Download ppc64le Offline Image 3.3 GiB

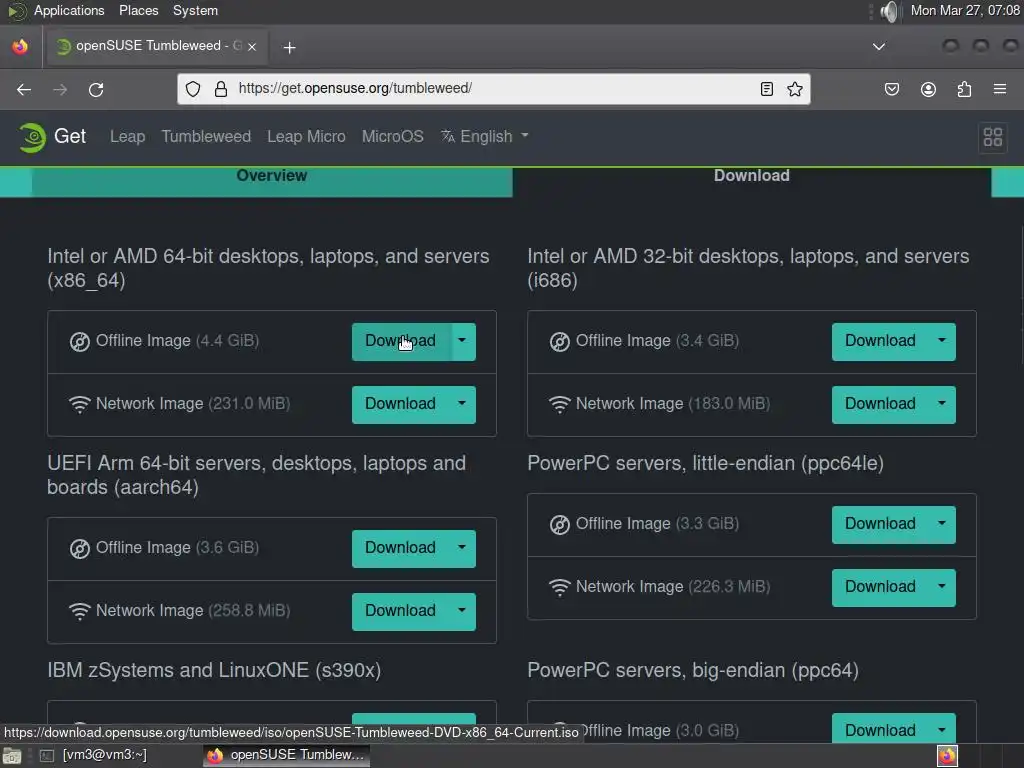881,524
